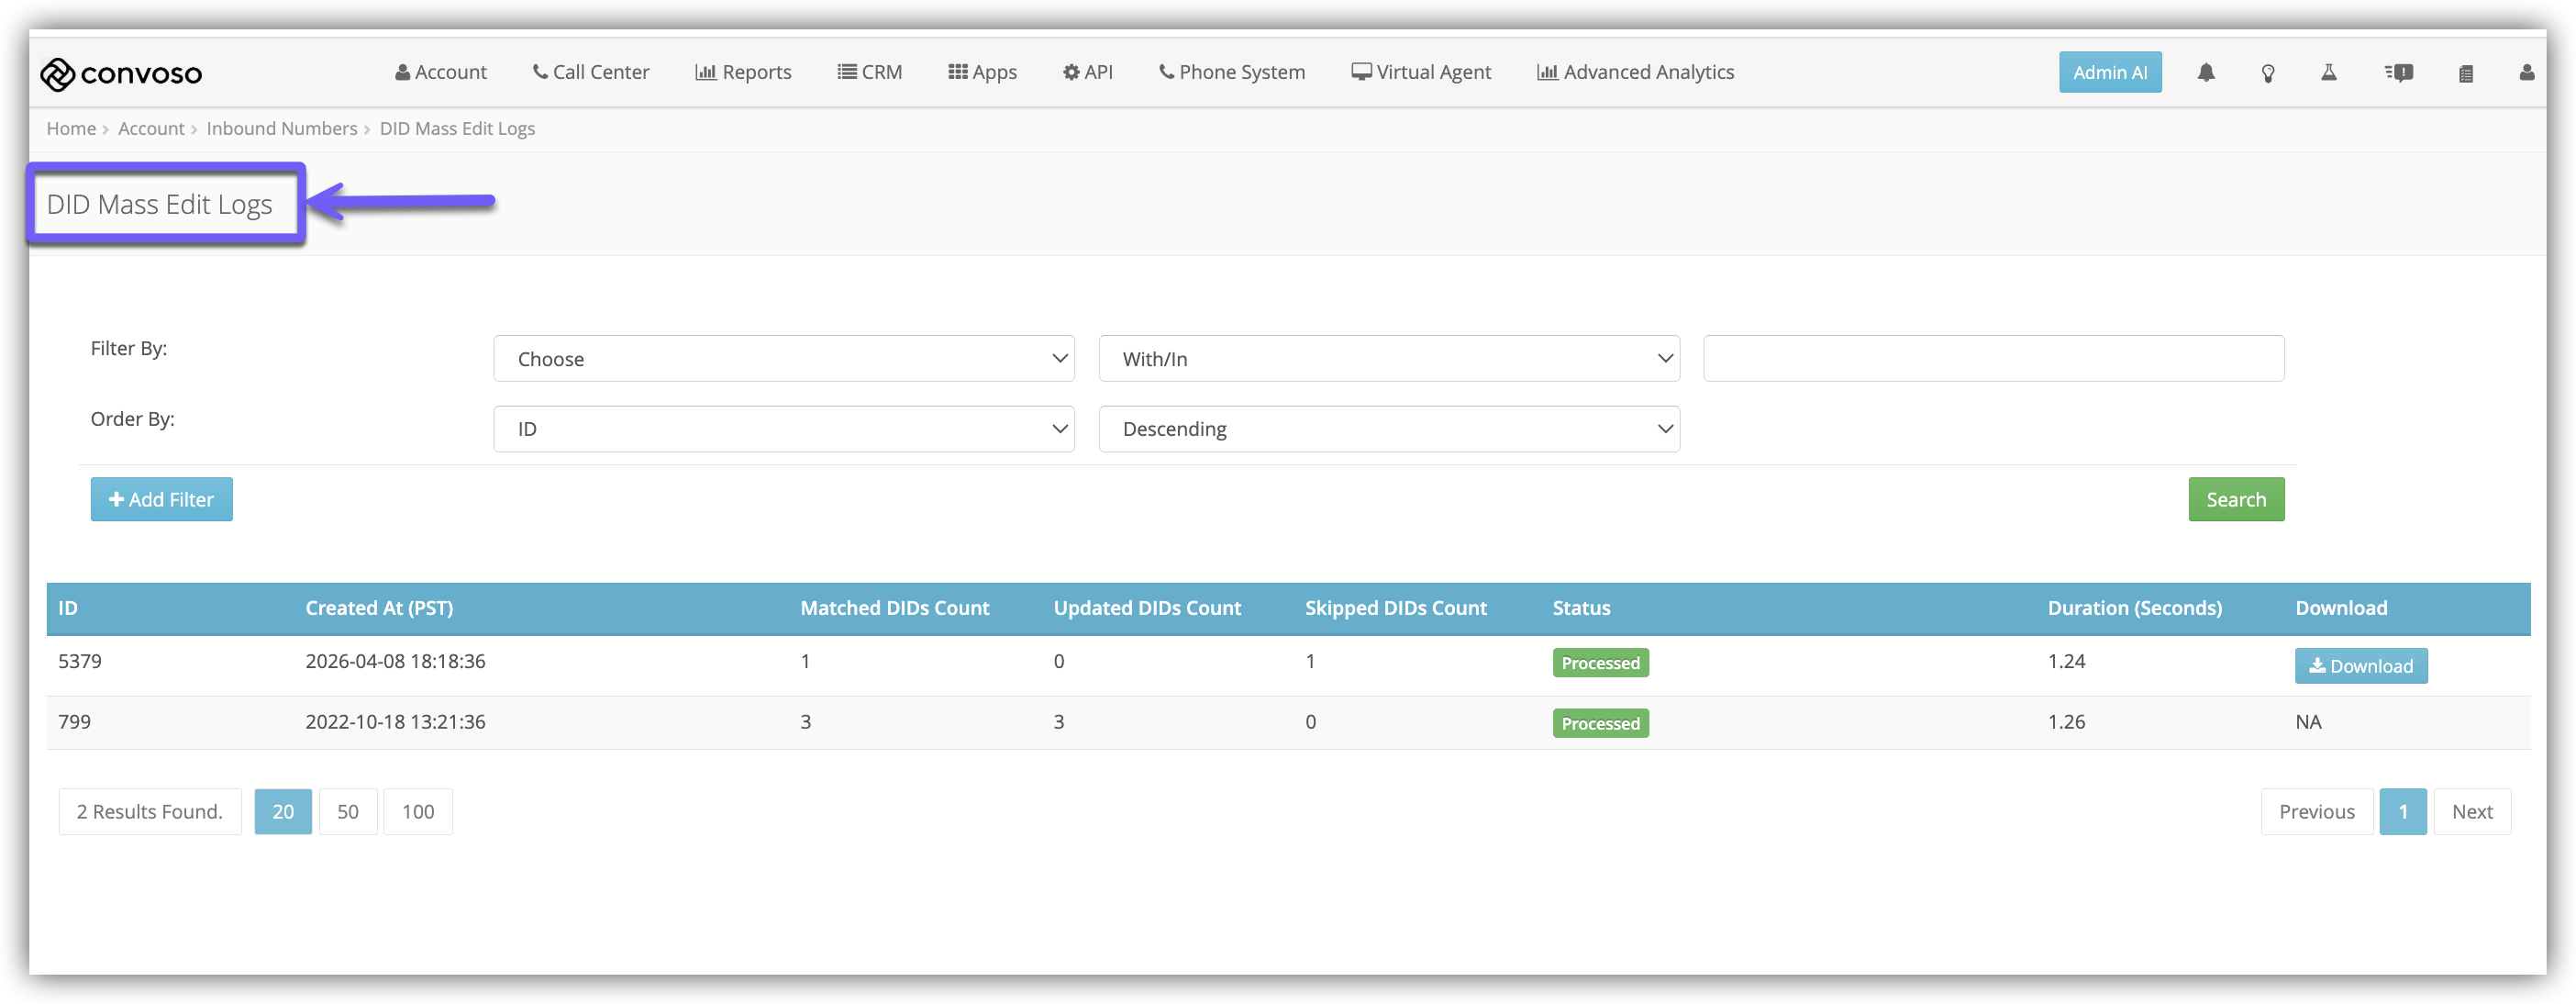The width and height of the screenshot is (2576, 1004).
Task: Open the Call Center menu
Action: click(590, 72)
